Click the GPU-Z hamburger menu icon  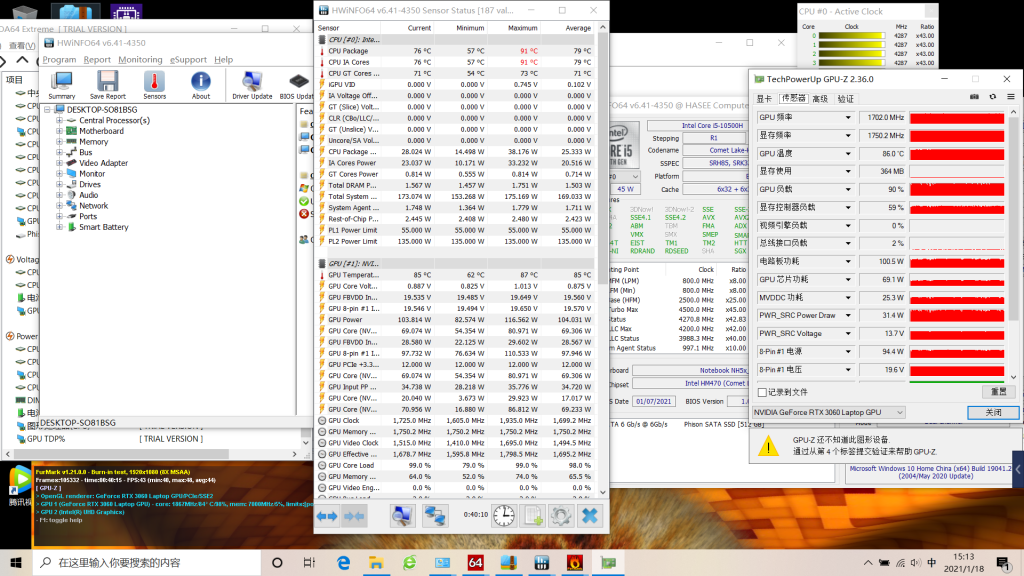coord(1011,99)
